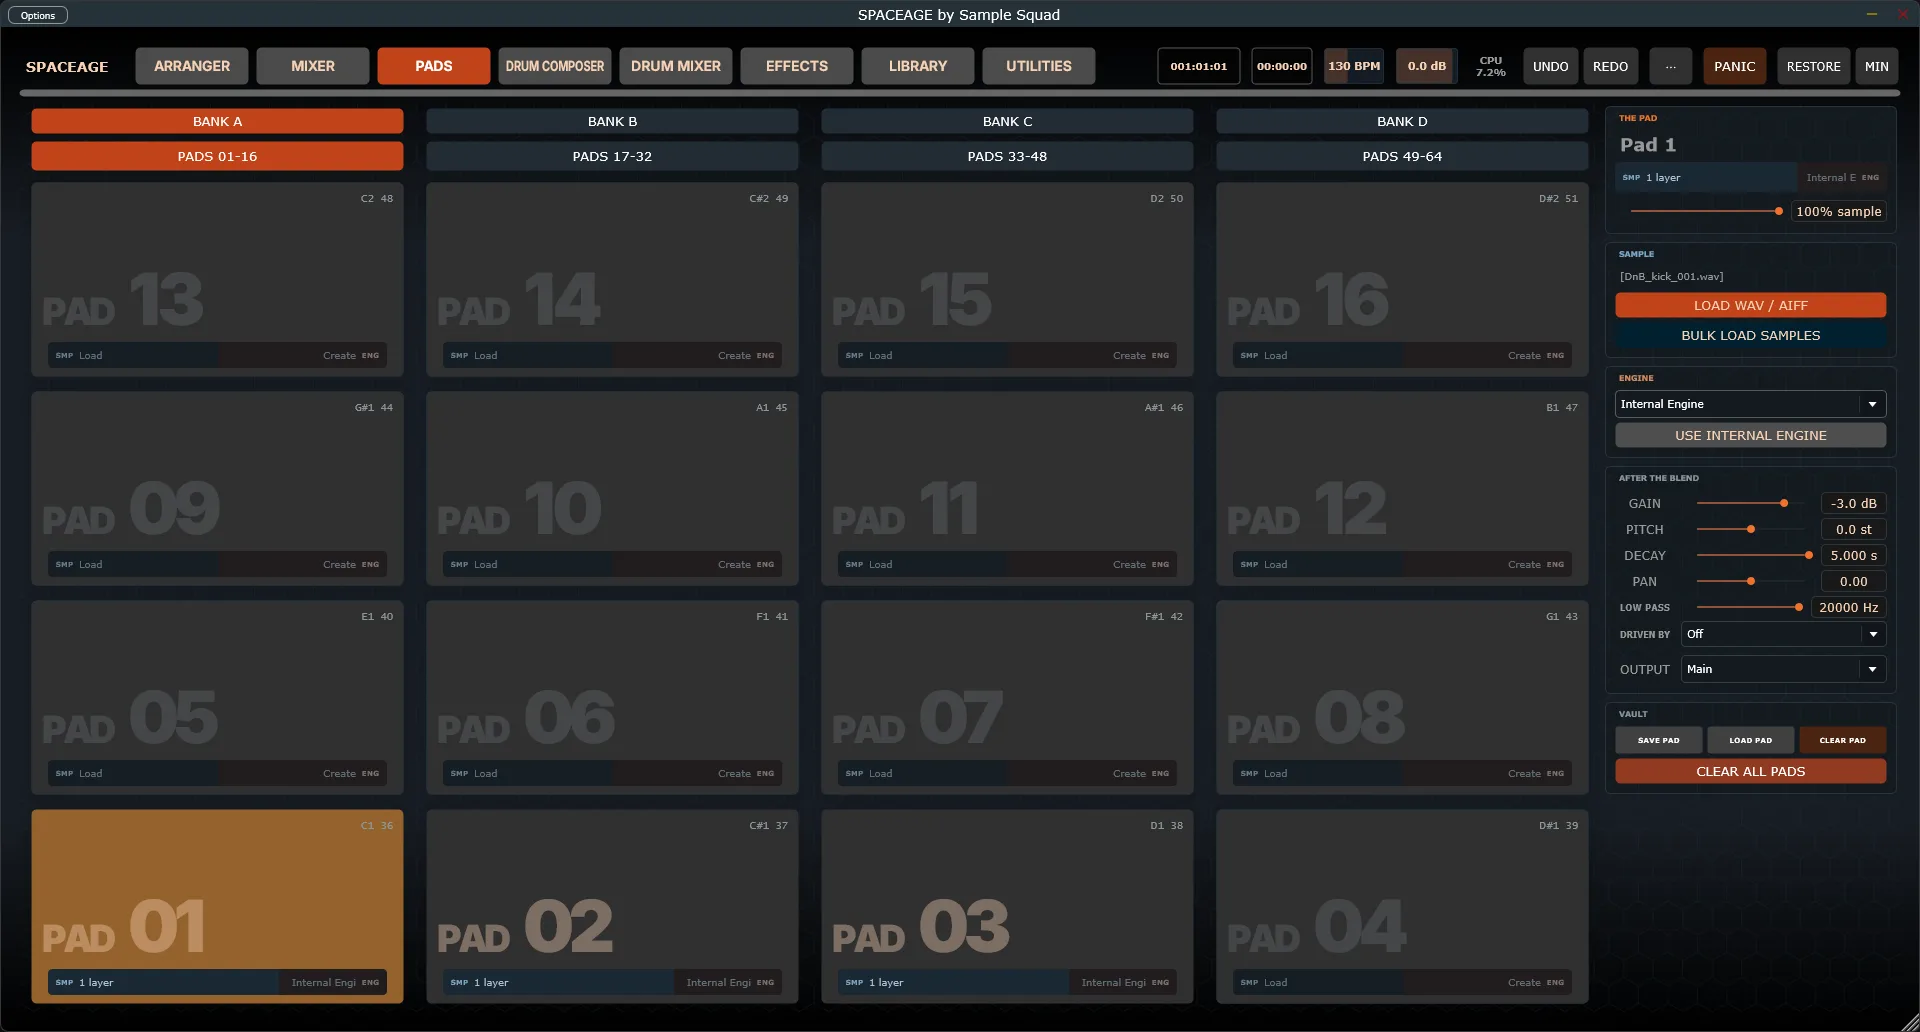Click Internal E ENG in The Pad panel
Viewport: 1920px width, 1032px height.
point(1842,177)
